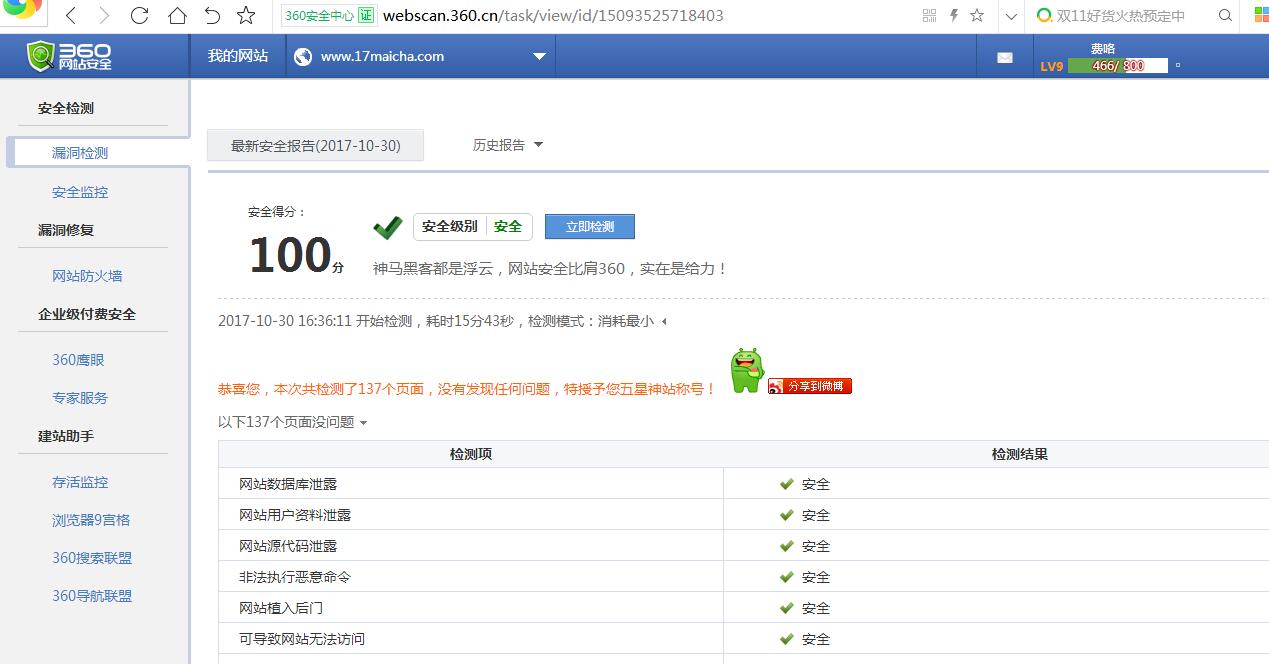Click the search box reading 双11好货火热预定中
This screenshot has height=664, width=1269.
click(1121, 16)
